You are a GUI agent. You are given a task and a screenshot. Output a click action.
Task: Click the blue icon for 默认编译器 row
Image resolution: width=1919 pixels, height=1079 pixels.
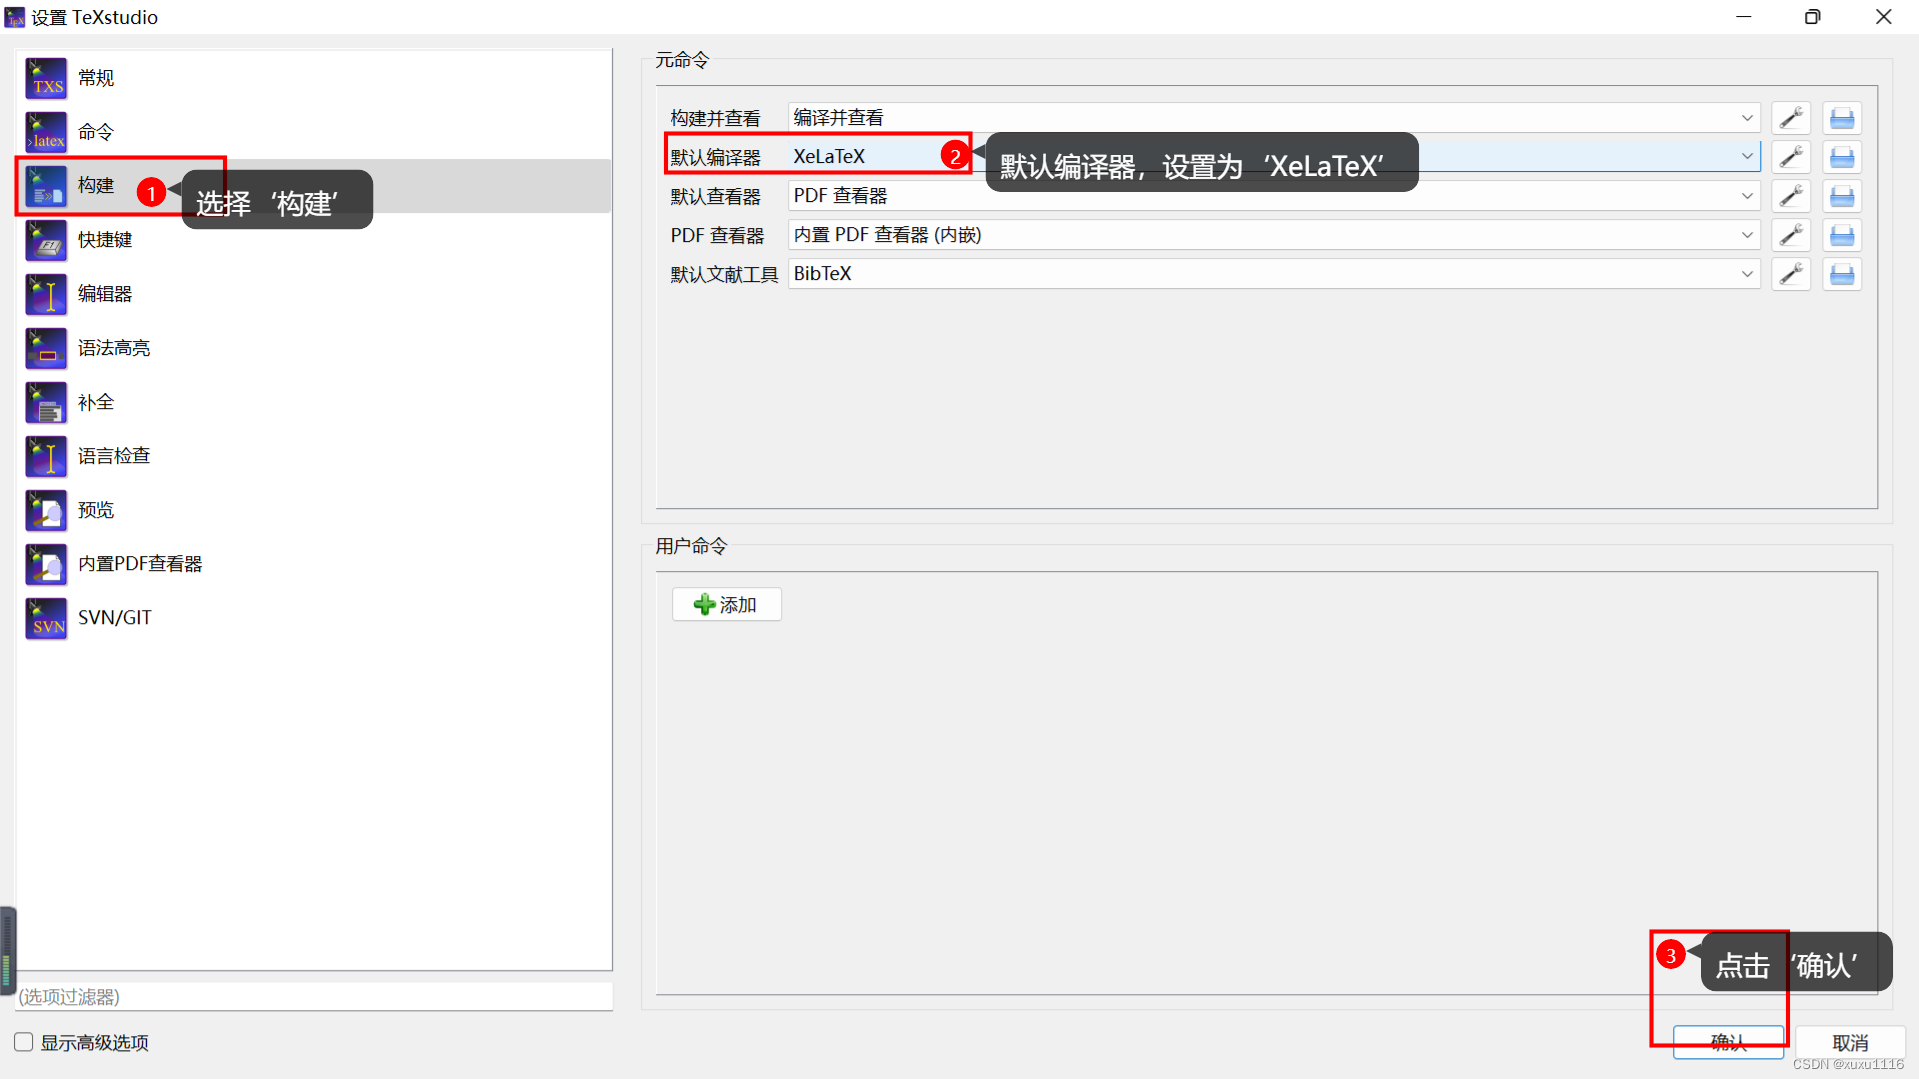pos(1842,157)
